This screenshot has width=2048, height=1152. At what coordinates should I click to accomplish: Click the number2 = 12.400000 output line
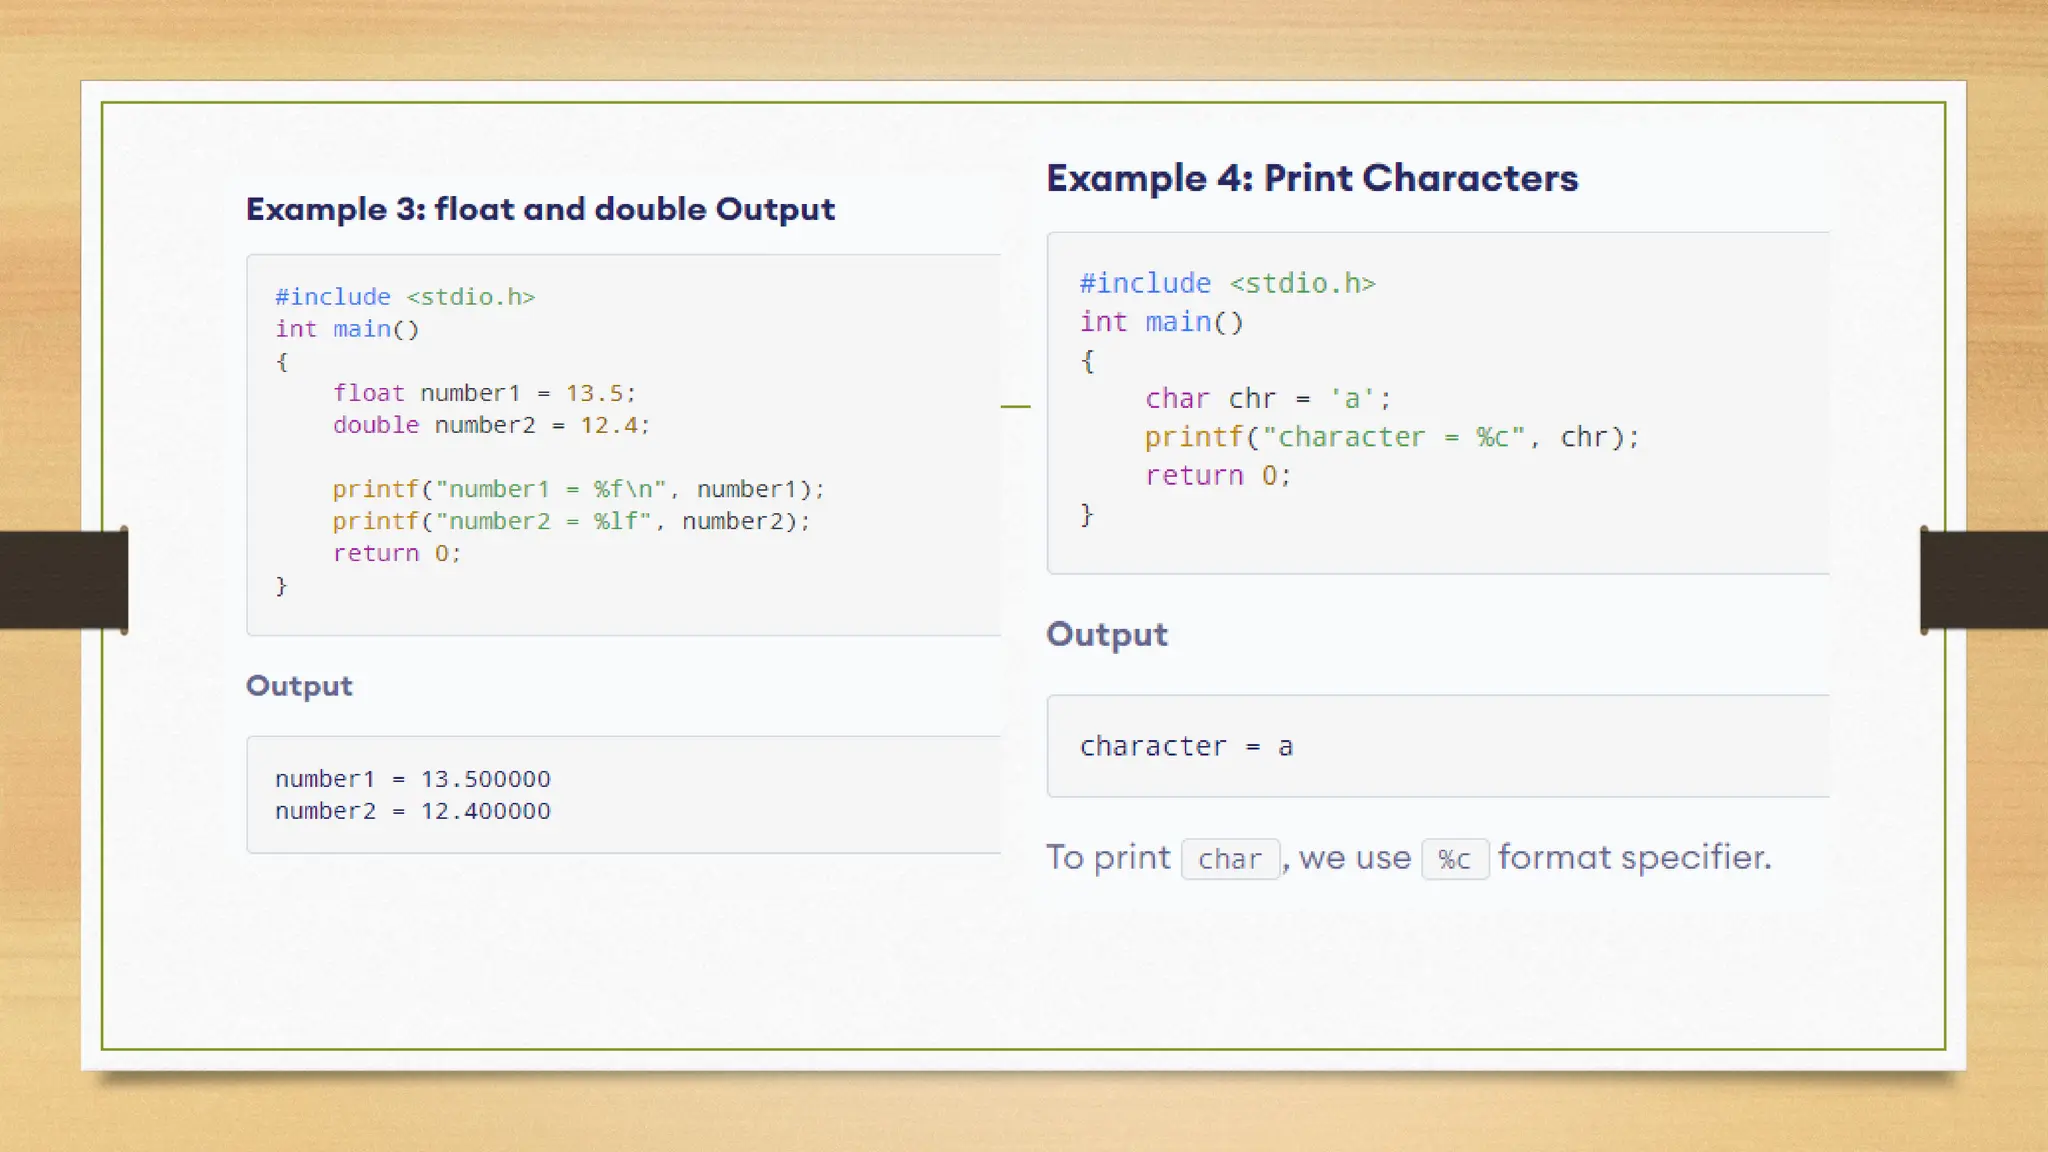(x=412, y=811)
